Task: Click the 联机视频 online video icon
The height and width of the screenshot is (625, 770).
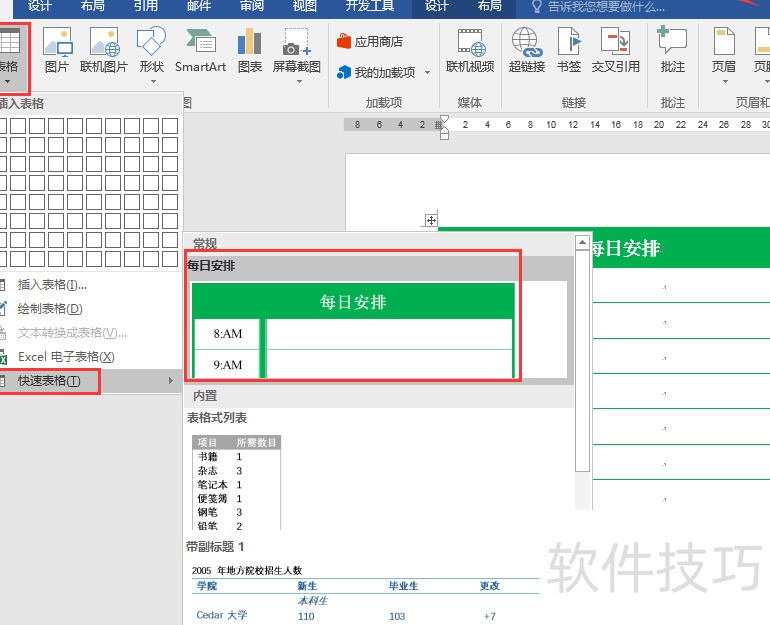Action: point(470,50)
